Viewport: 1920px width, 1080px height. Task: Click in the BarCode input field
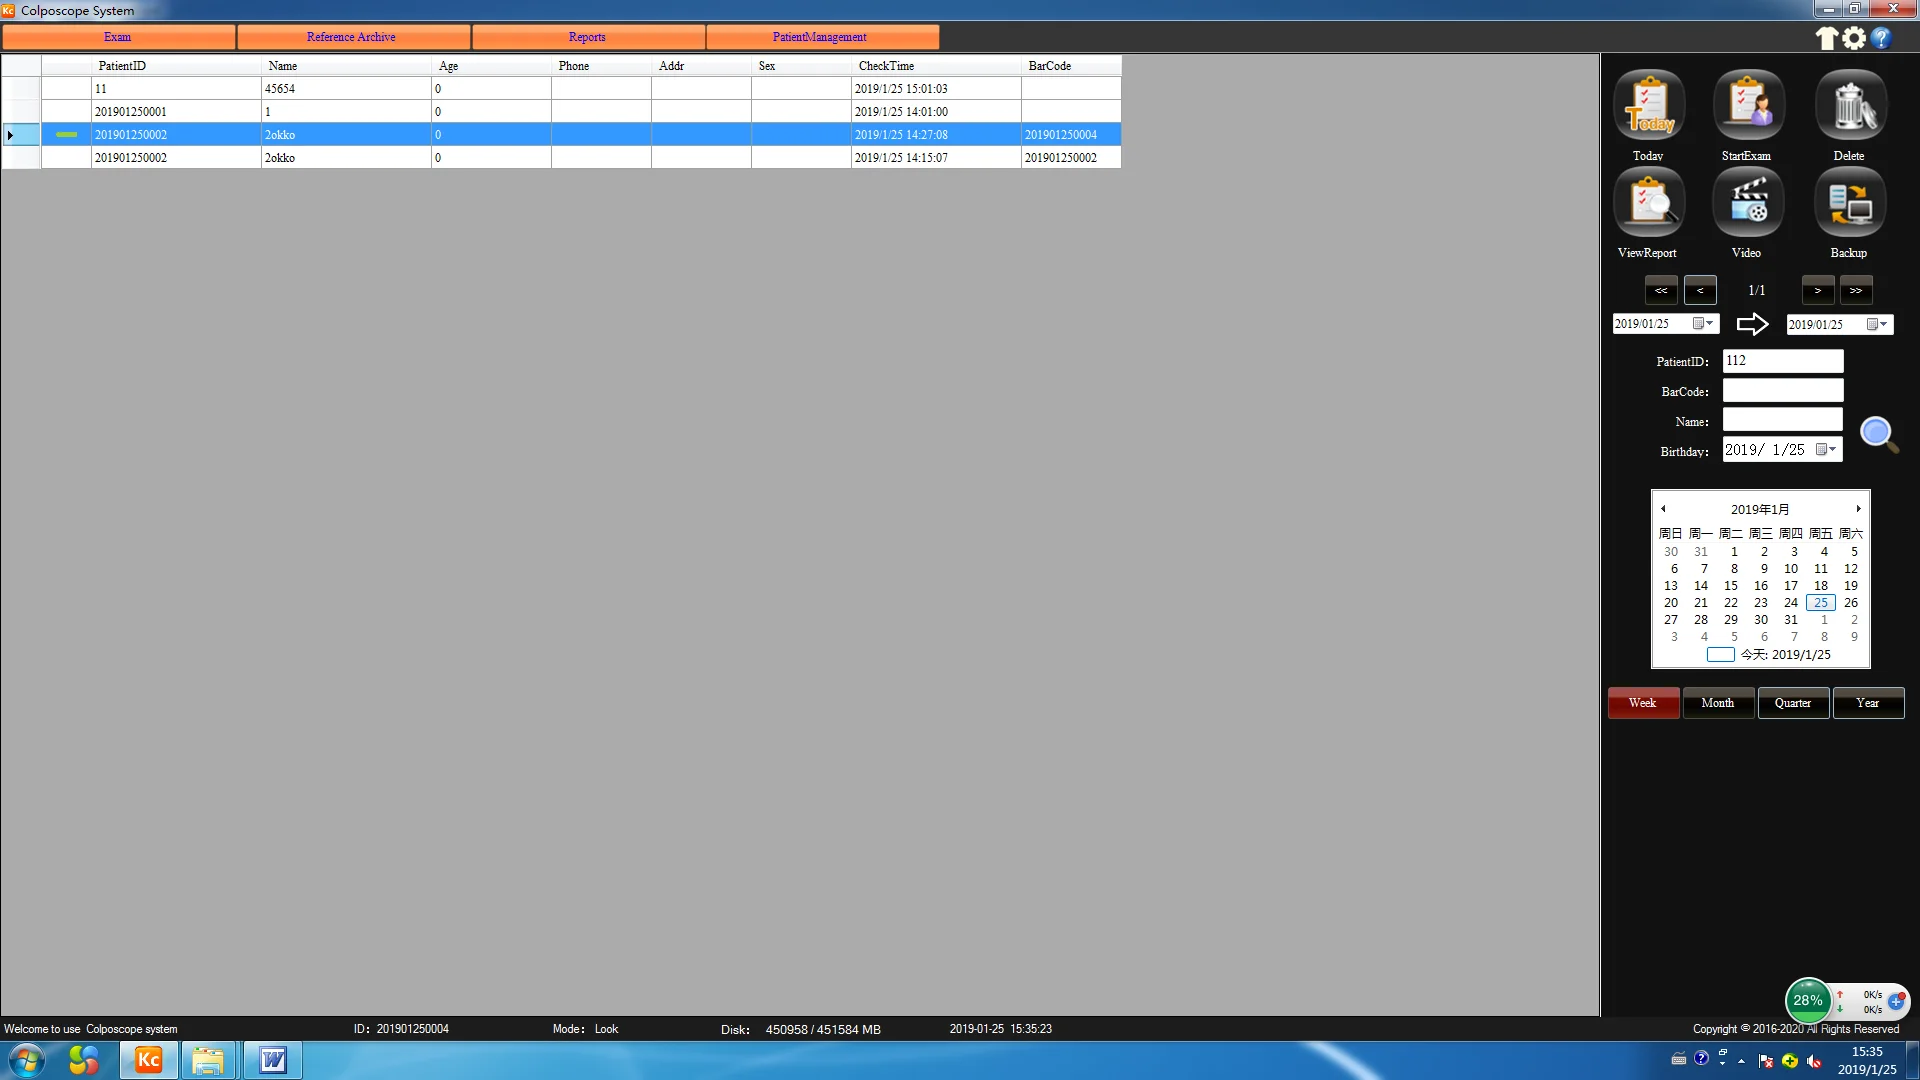(1782, 391)
